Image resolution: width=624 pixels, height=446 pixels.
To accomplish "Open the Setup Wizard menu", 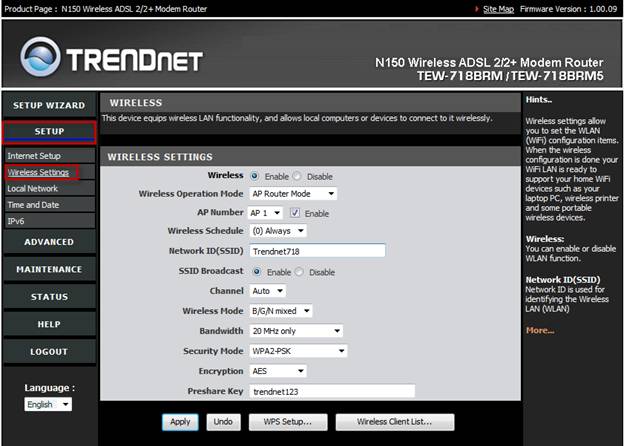I will coord(49,105).
